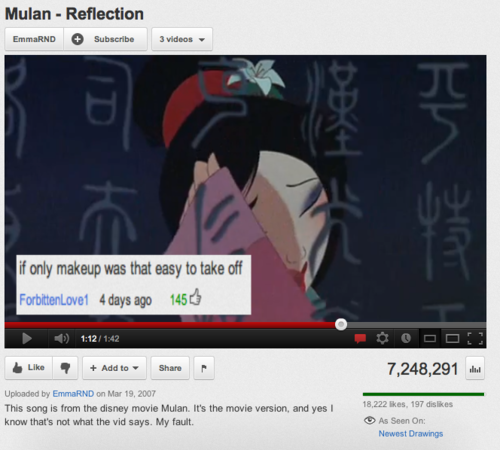500x450 pixels.
Task: Dislike the video with thumbs down
Action: pyautogui.click(x=65, y=368)
